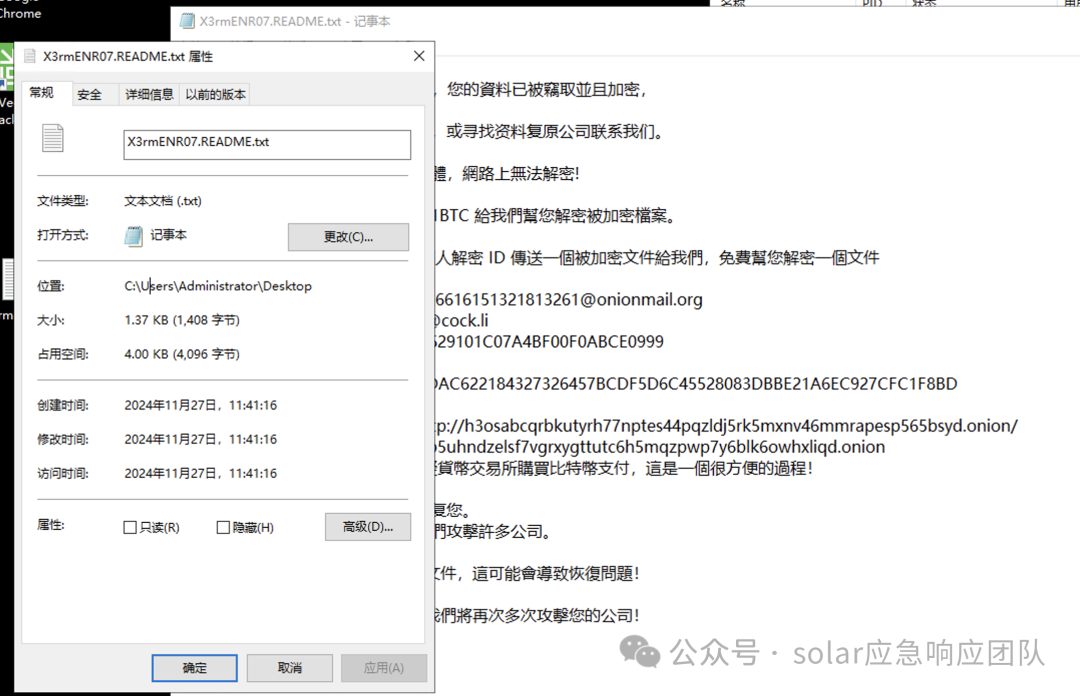This screenshot has height=696, width=1080.
Task: Enable the 隐藏(H) checkbox
Action: pos(224,527)
